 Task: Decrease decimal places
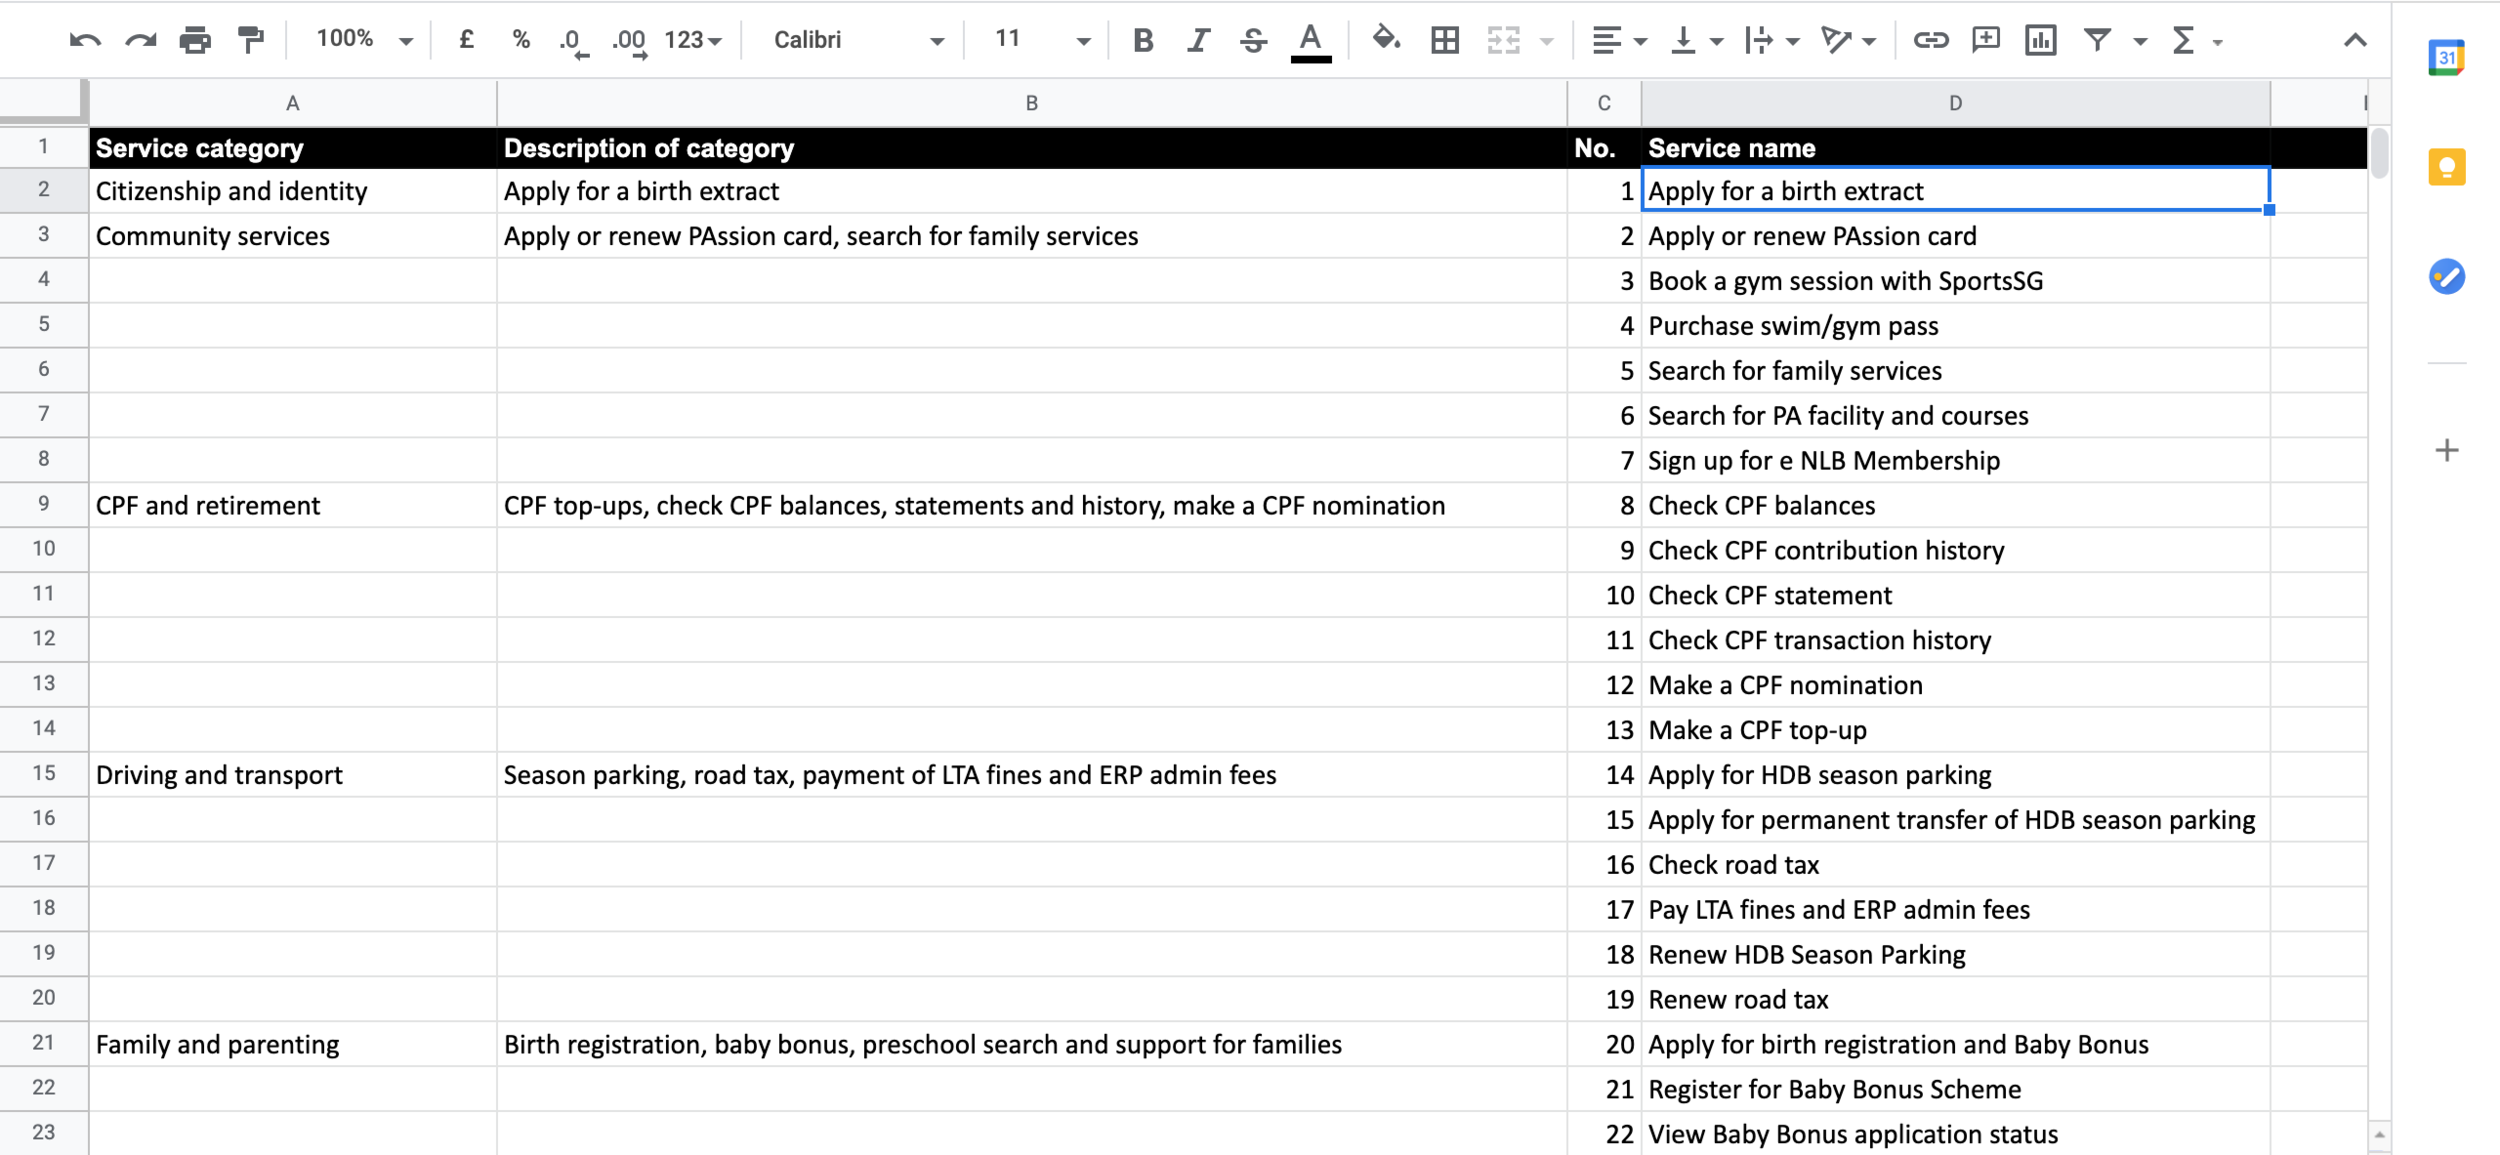click(573, 42)
